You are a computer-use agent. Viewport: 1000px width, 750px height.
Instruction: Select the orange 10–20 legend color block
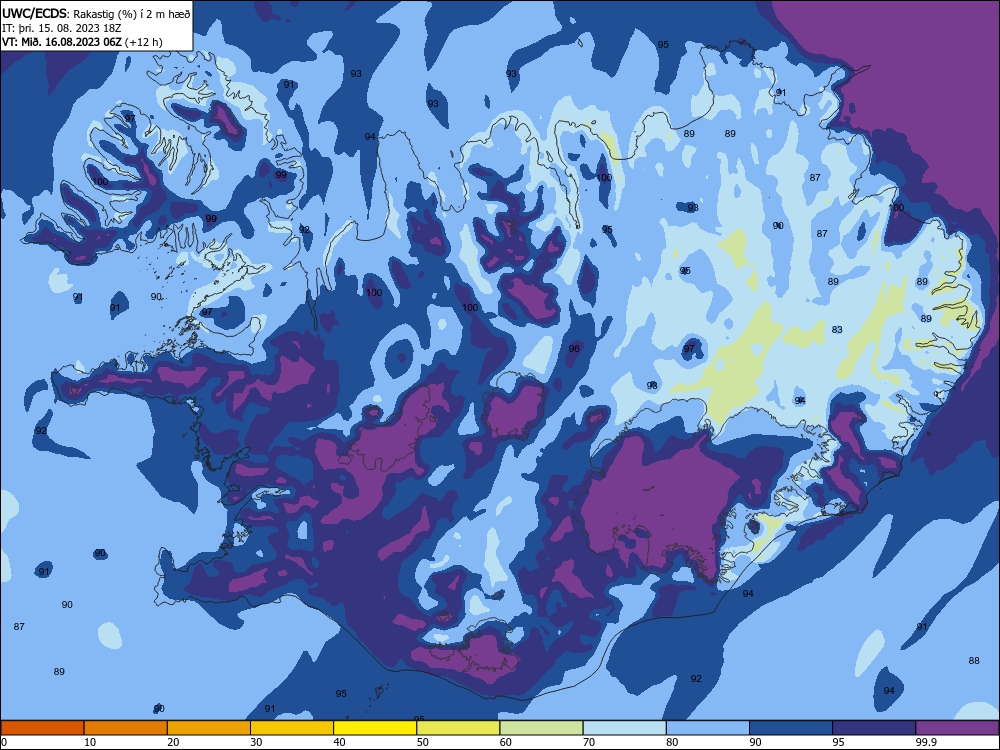point(126,728)
